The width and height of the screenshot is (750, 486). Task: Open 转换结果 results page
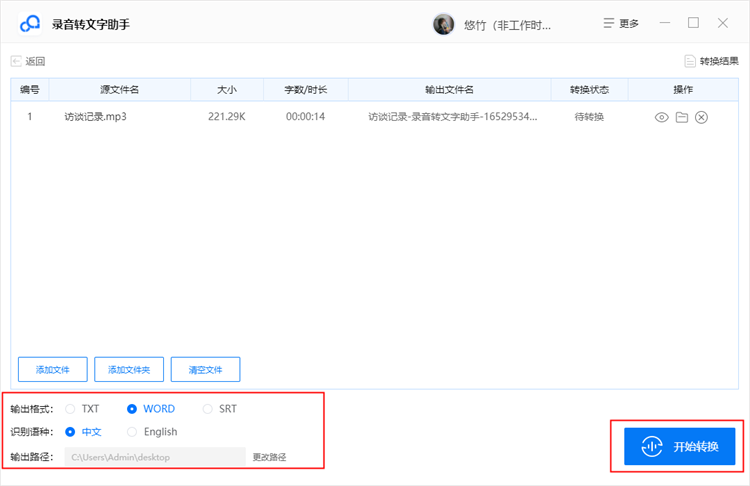click(711, 61)
